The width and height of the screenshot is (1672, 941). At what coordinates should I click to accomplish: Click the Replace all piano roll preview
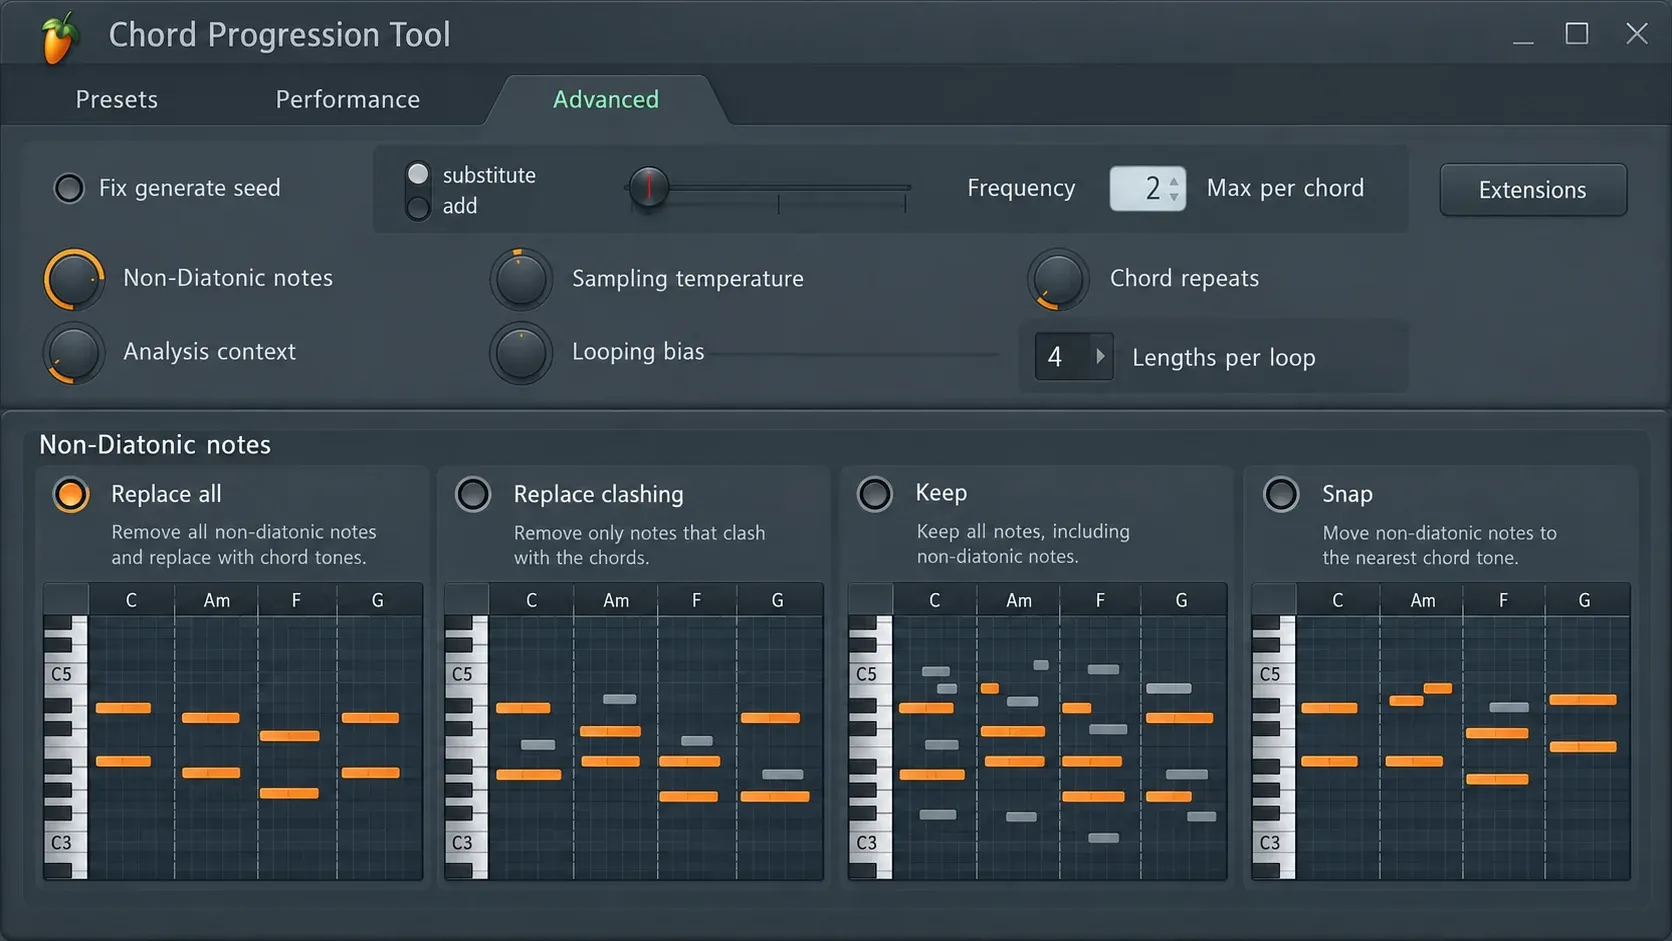tap(233, 732)
